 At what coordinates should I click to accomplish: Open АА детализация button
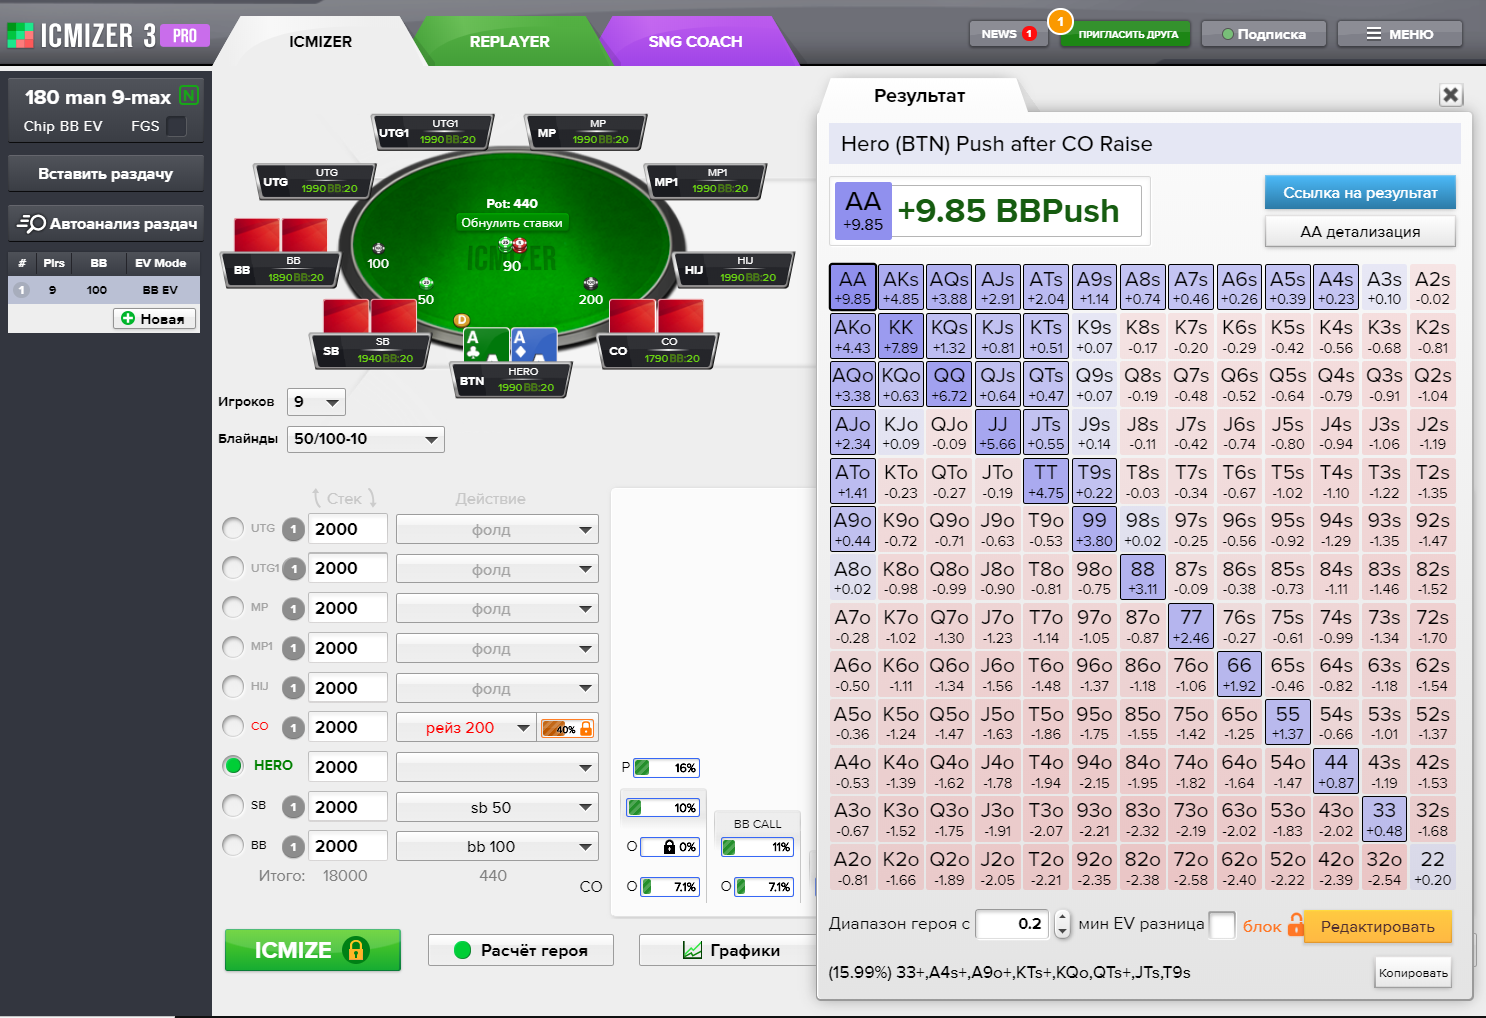(1360, 231)
